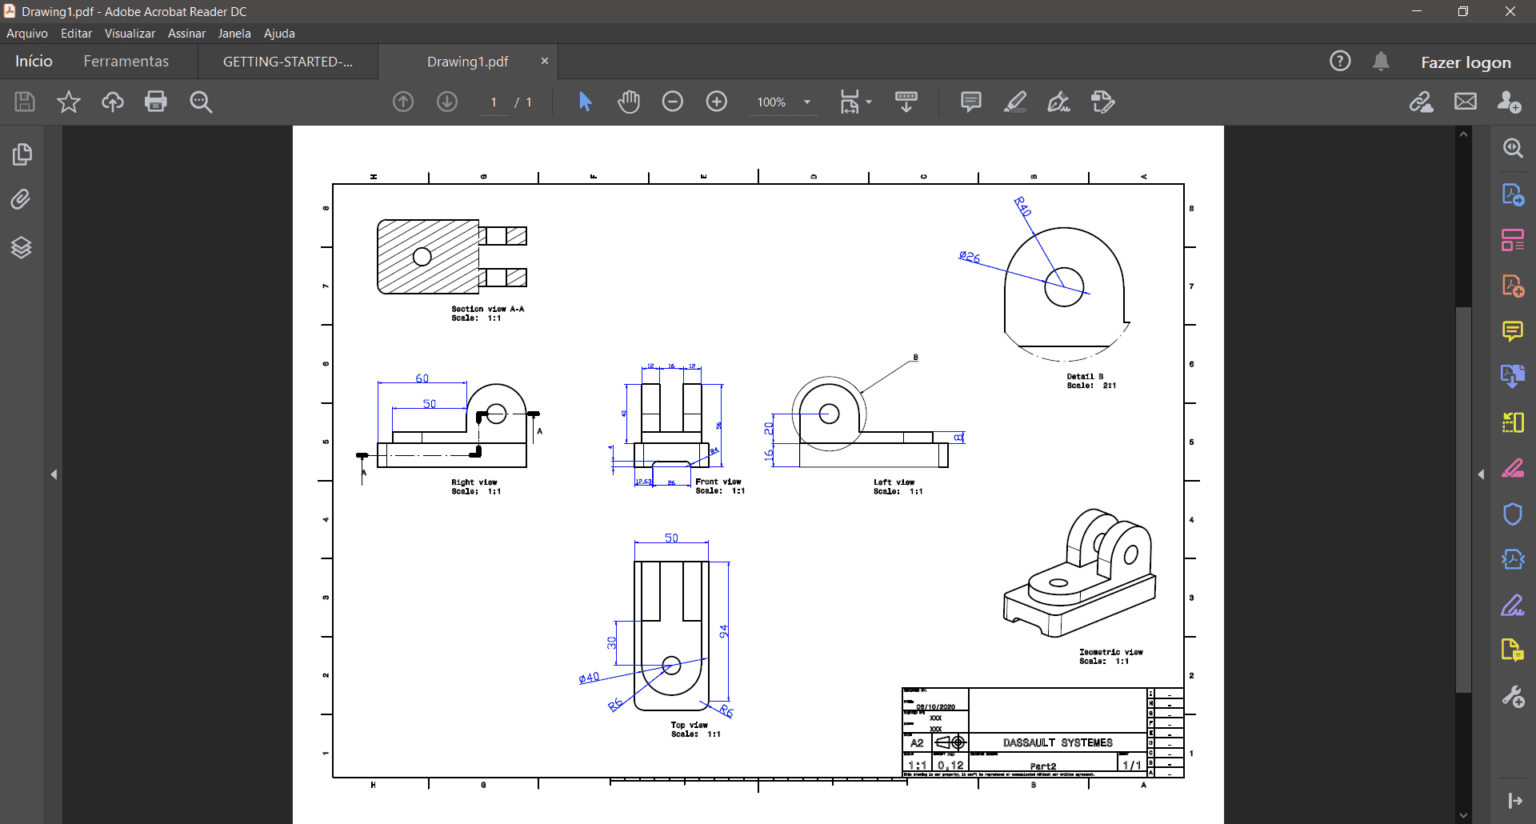The image size is (1536, 824).
Task: Open the Fill & Sign tool
Action: [1512, 605]
